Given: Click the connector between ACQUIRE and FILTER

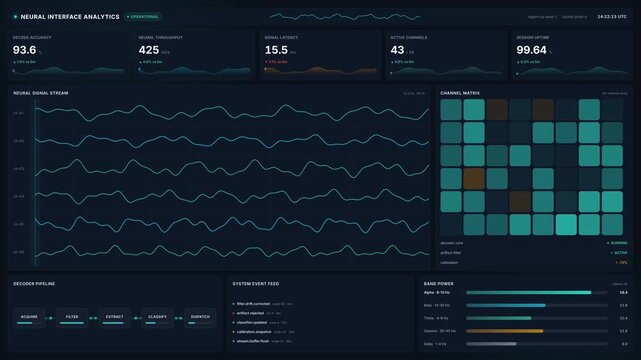Looking at the screenshot, I should click(50, 318).
